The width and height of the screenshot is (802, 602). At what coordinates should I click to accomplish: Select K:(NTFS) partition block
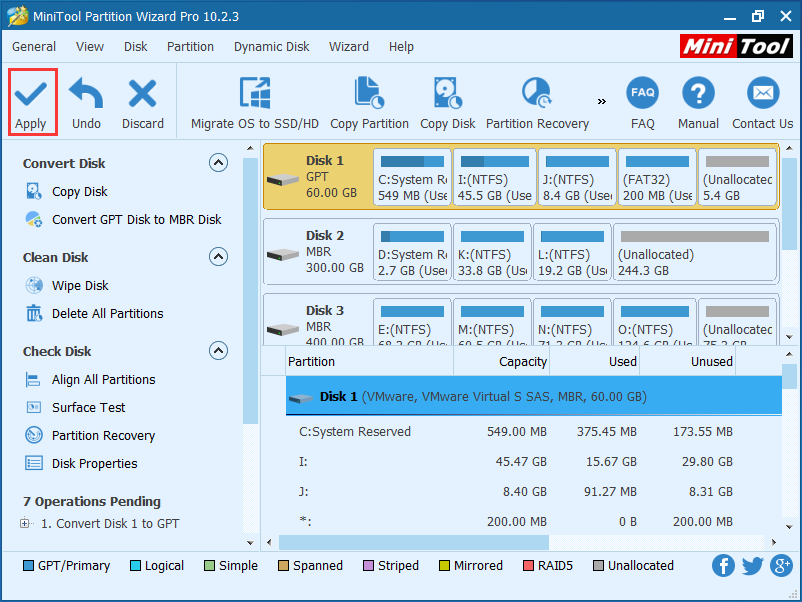click(x=492, y=252)
